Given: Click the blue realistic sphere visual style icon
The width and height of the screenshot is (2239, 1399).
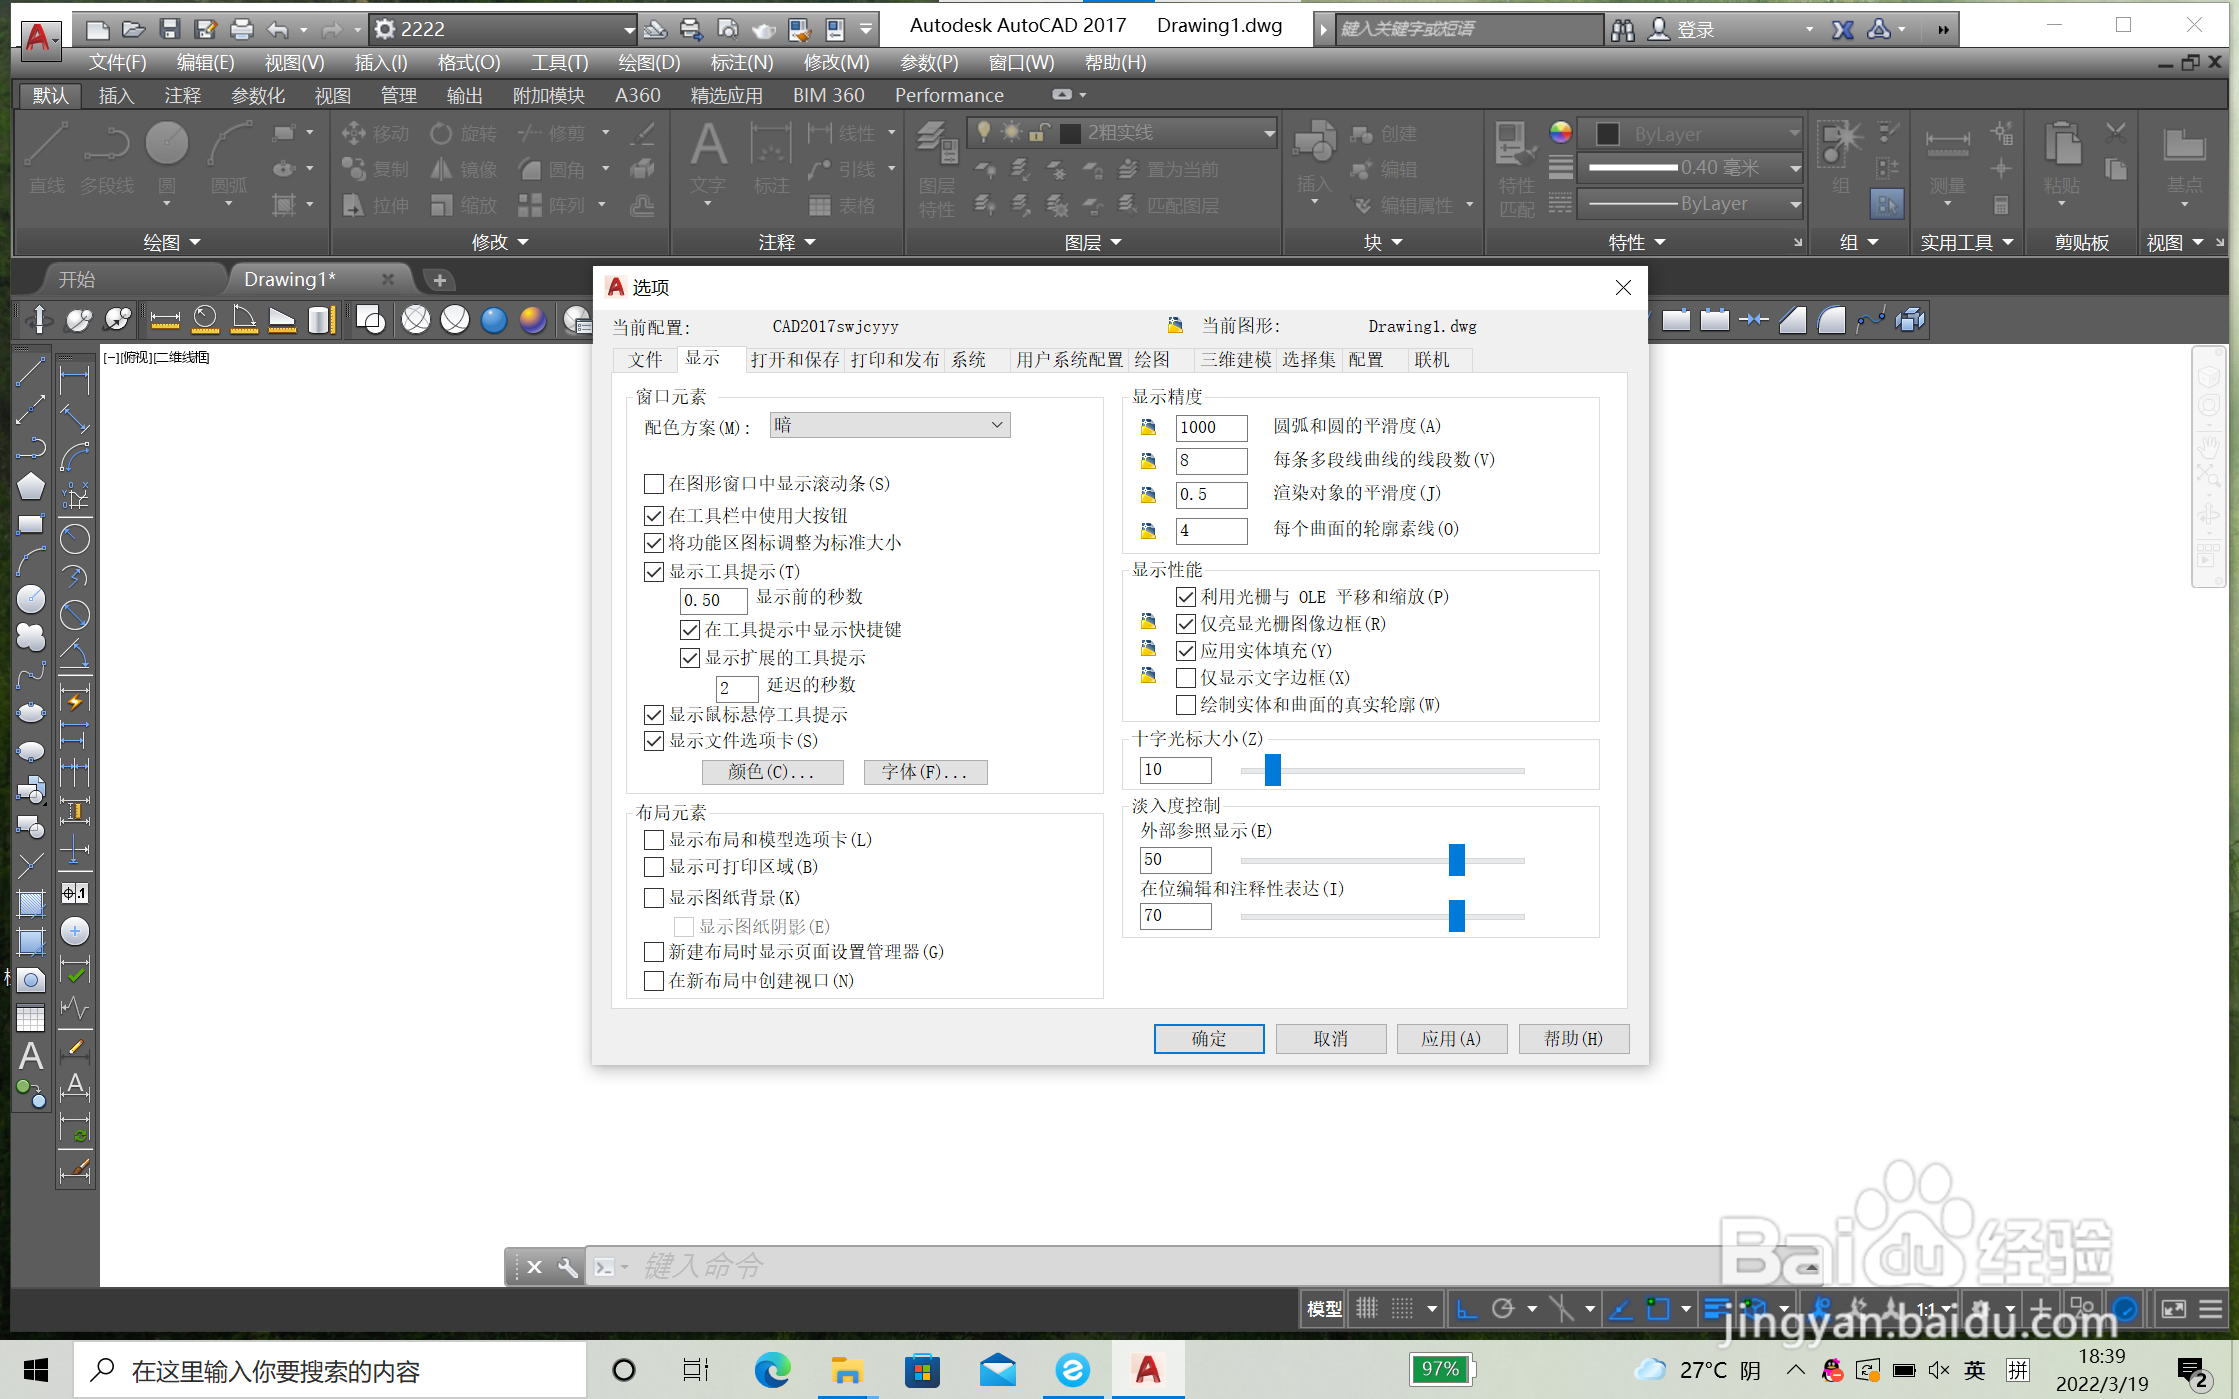Looking at the screenshot, I should (494, 320).
